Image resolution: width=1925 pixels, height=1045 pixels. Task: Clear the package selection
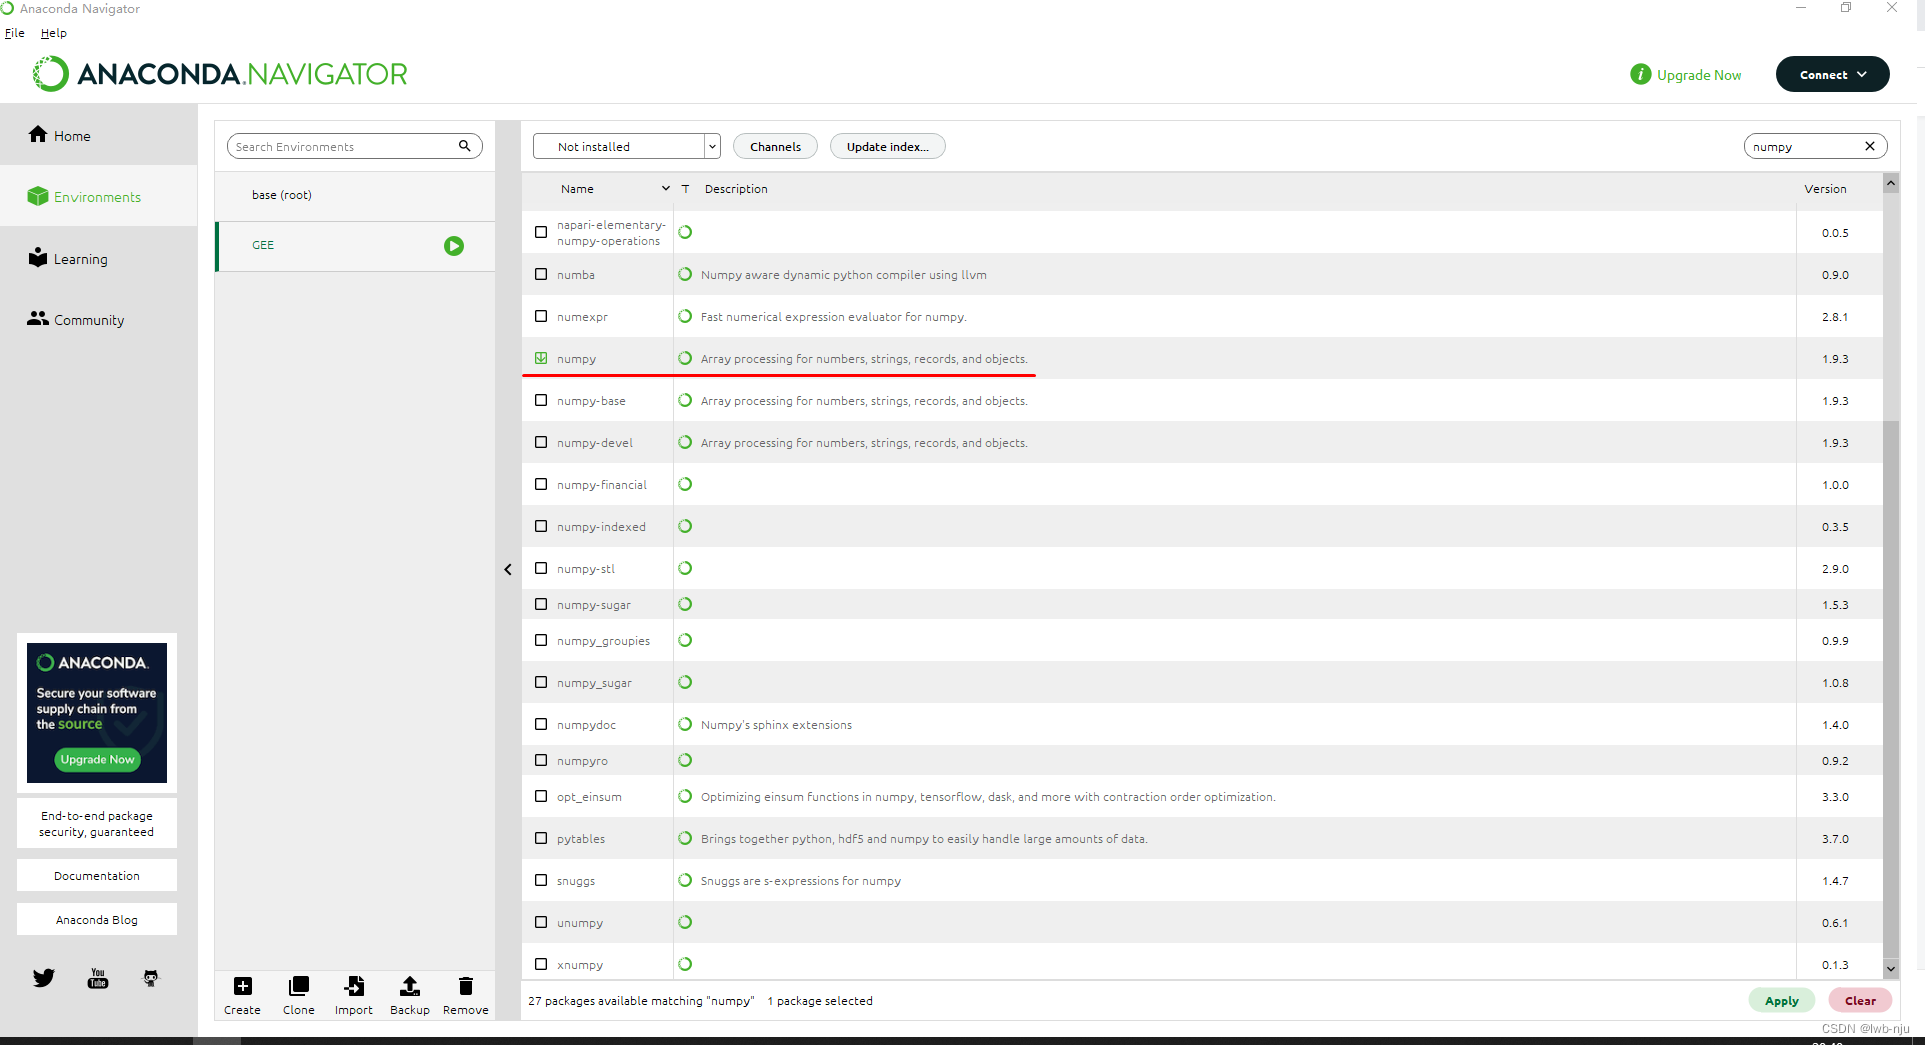click(1860, 1000)
